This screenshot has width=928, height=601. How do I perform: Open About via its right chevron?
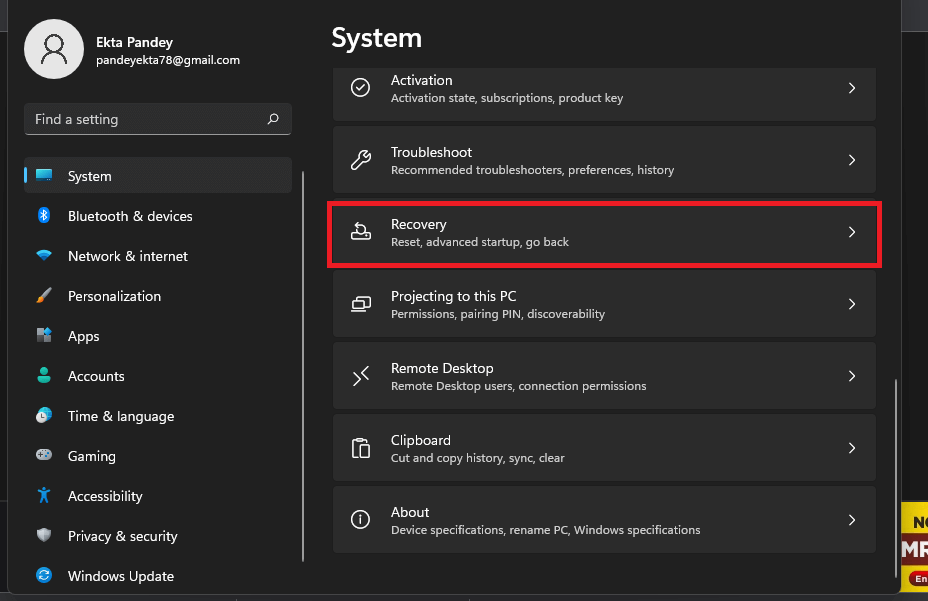[x=852, y=520]
